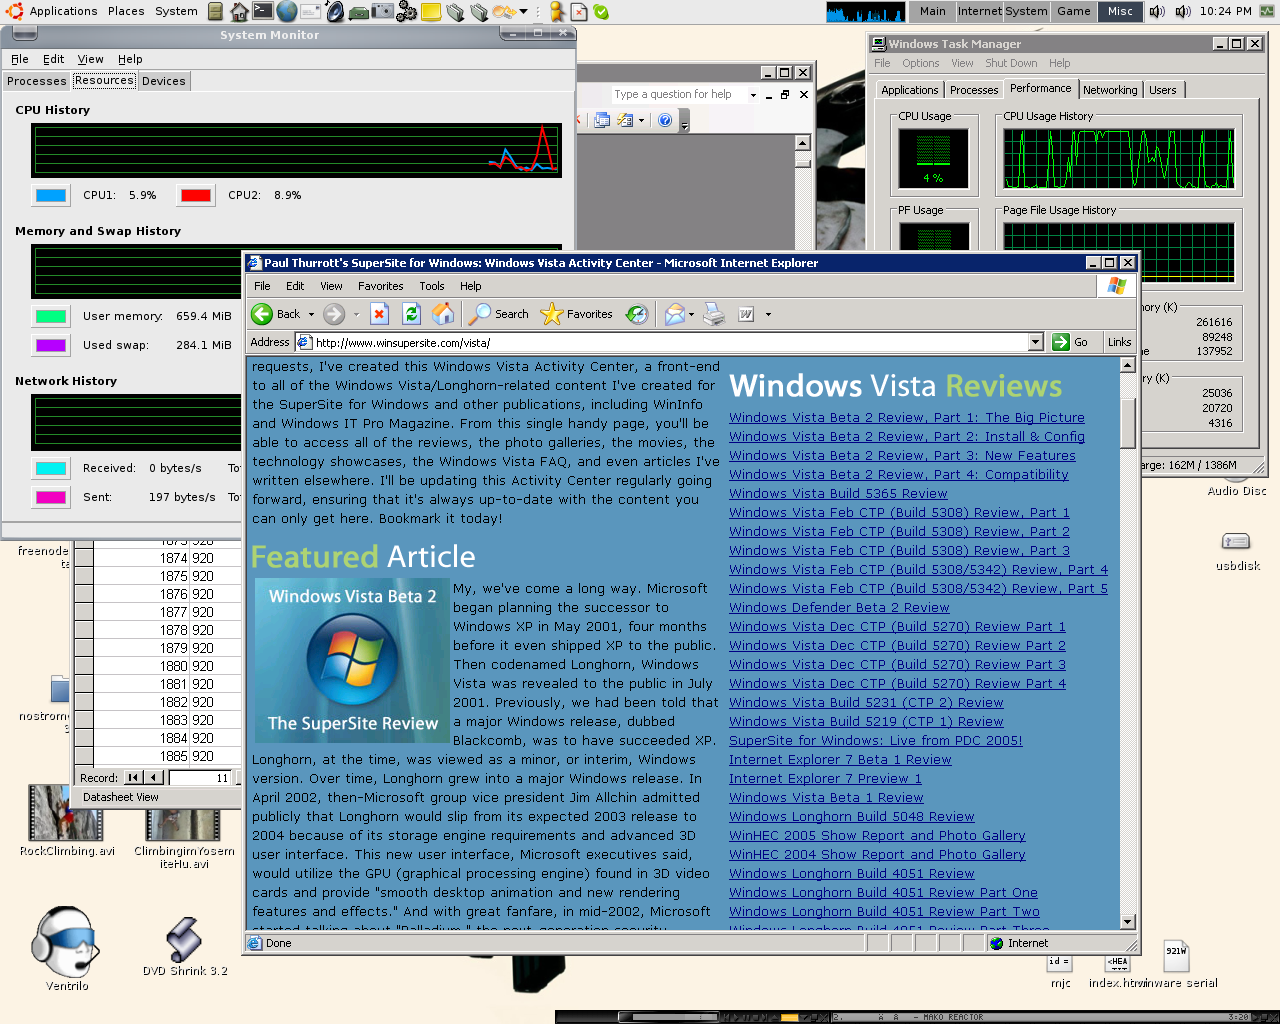Change the CPU2 red color swatch
1280x1024 pixels.
196,196
